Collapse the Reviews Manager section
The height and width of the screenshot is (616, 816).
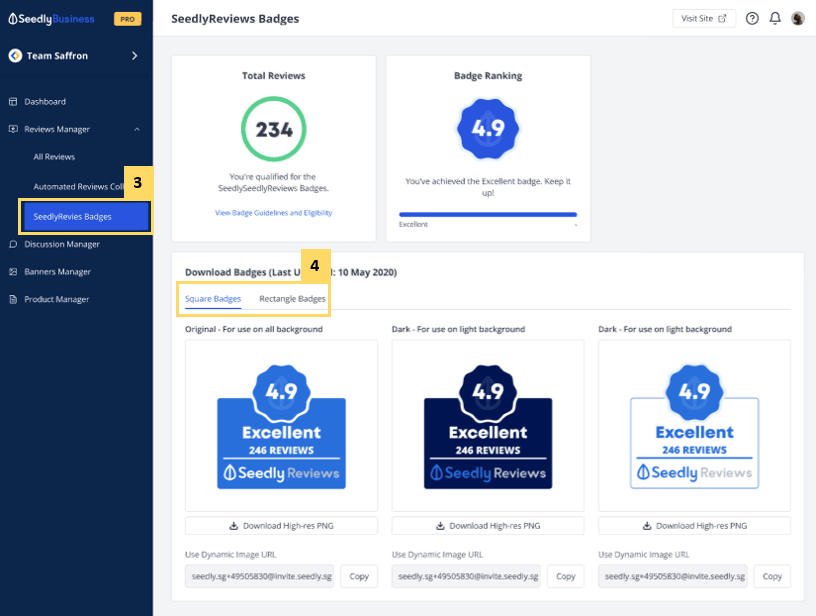pyautogui.click(x=137, y=129)
